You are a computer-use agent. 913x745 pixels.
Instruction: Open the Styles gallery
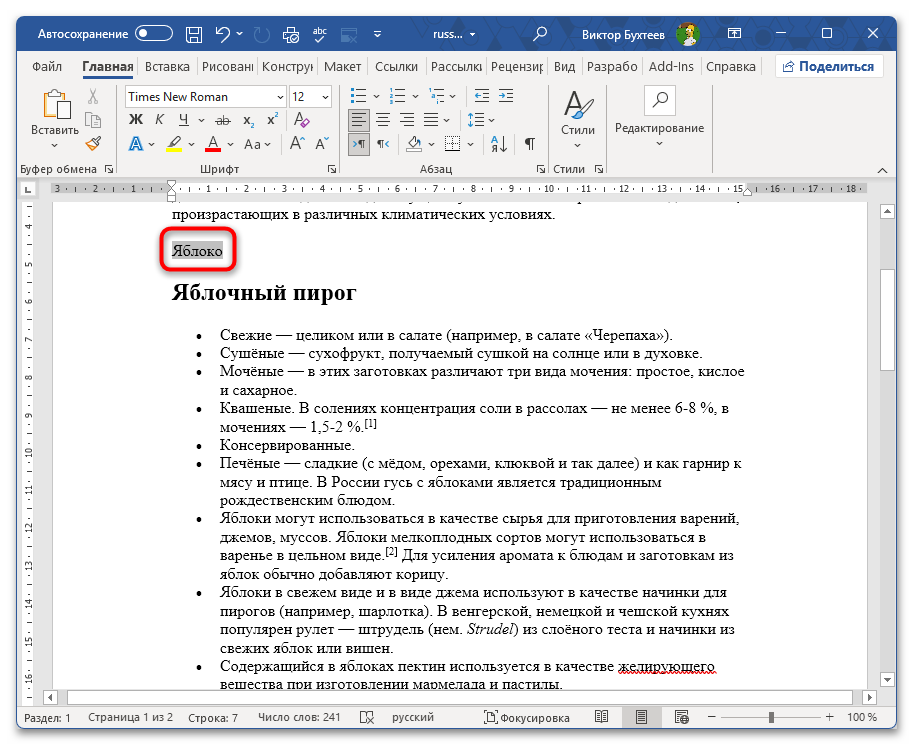(578, 119)
